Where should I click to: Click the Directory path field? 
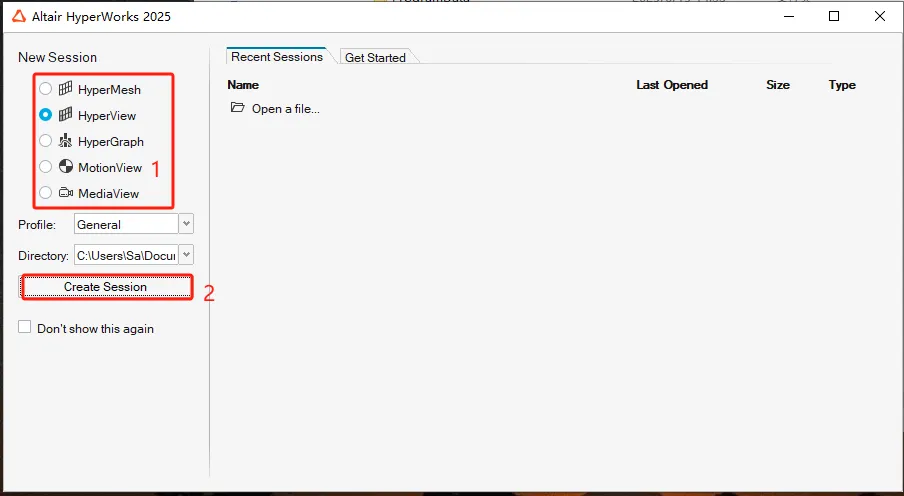(x=126, y=255)
